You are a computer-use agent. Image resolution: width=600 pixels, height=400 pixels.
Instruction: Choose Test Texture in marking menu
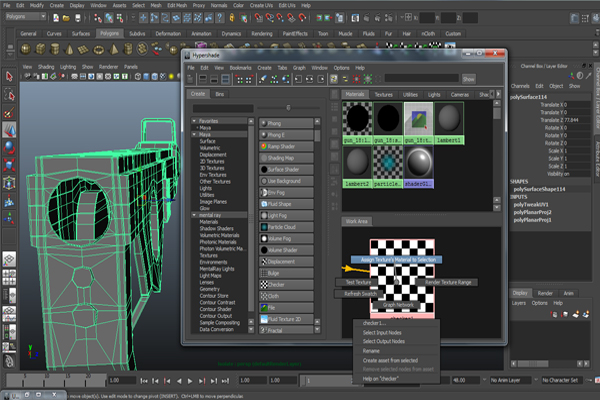pyautogui.click(x=358, y=282)
